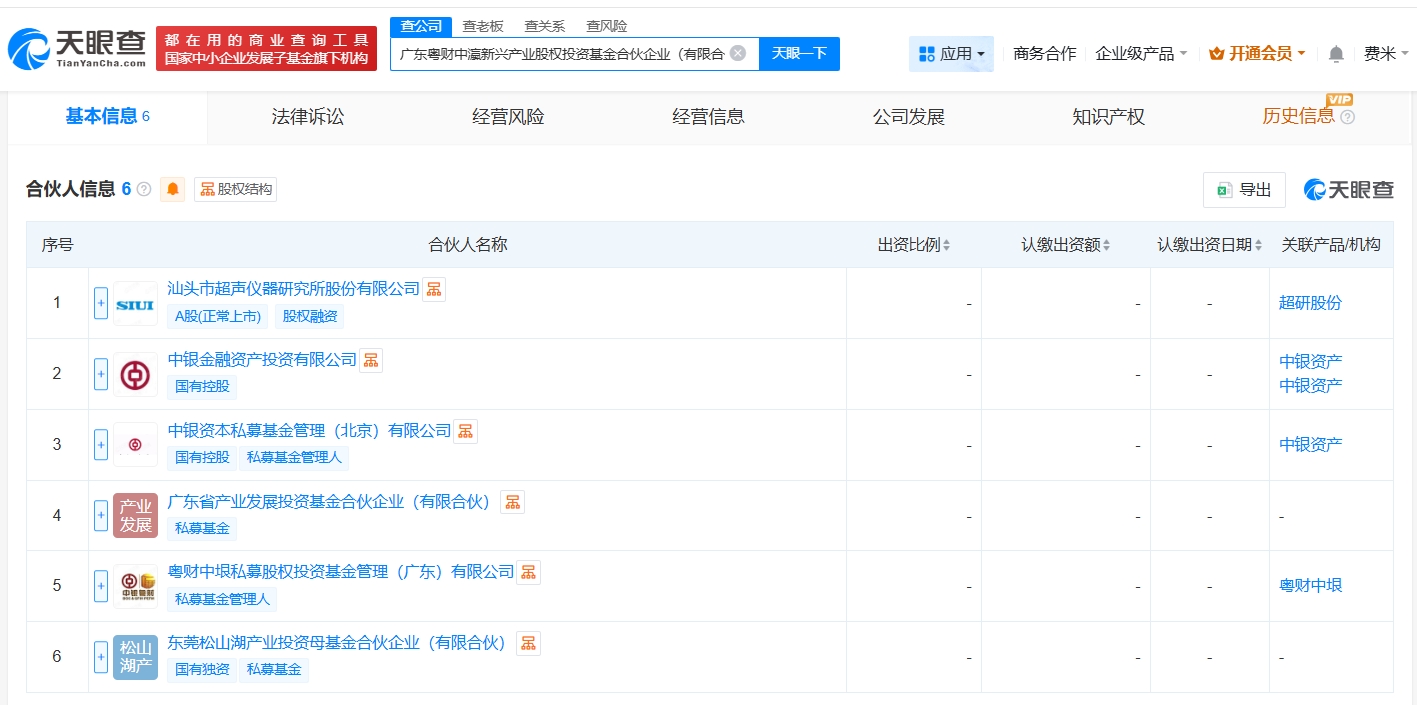The image size is (1417, 705).
Task: Click the help question mark beside 合伙人信息
Action: 144,189
